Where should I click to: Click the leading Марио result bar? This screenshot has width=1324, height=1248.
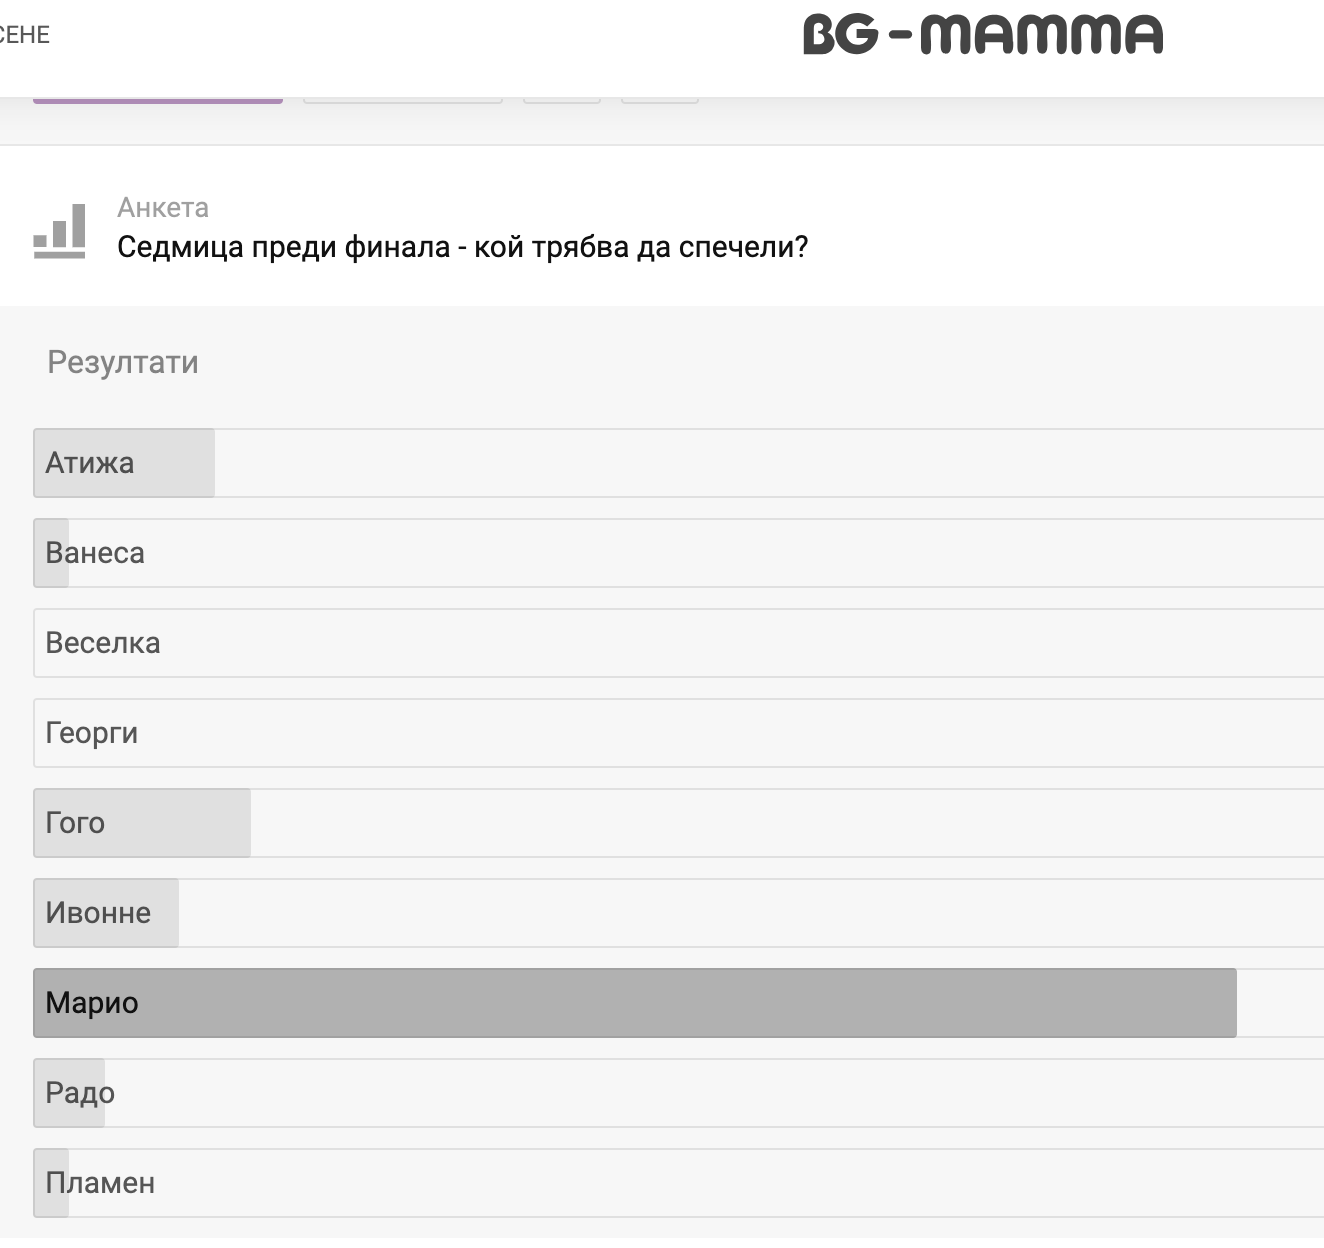(635, 1003)
